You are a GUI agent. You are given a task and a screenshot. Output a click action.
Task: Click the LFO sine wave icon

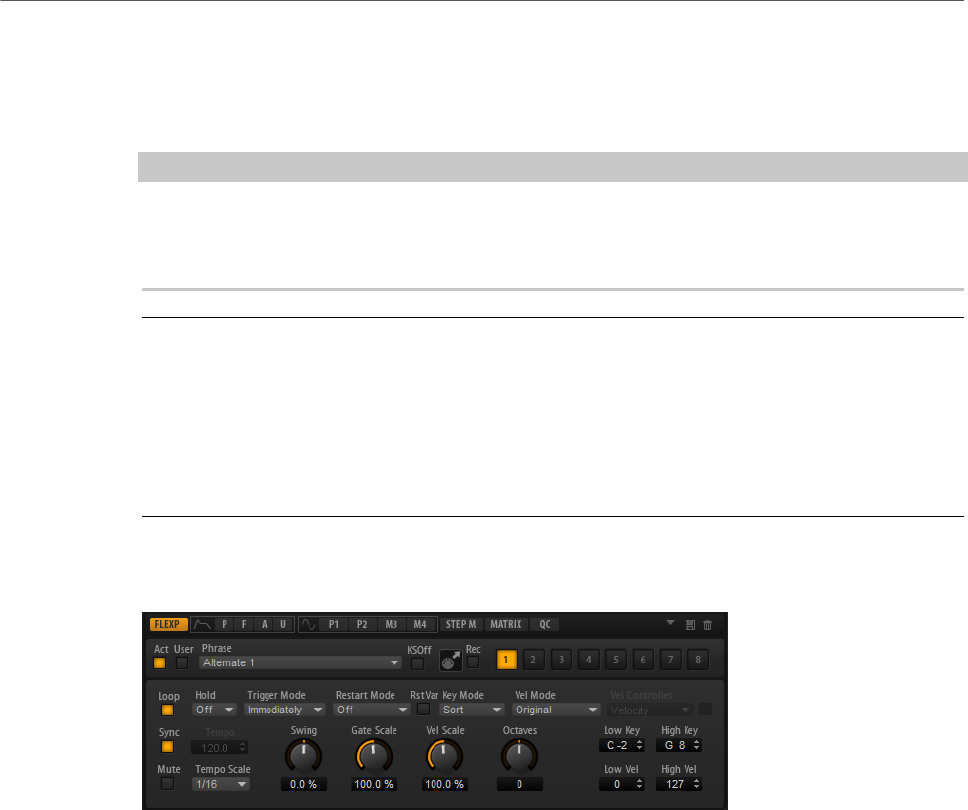click(309, 624)
